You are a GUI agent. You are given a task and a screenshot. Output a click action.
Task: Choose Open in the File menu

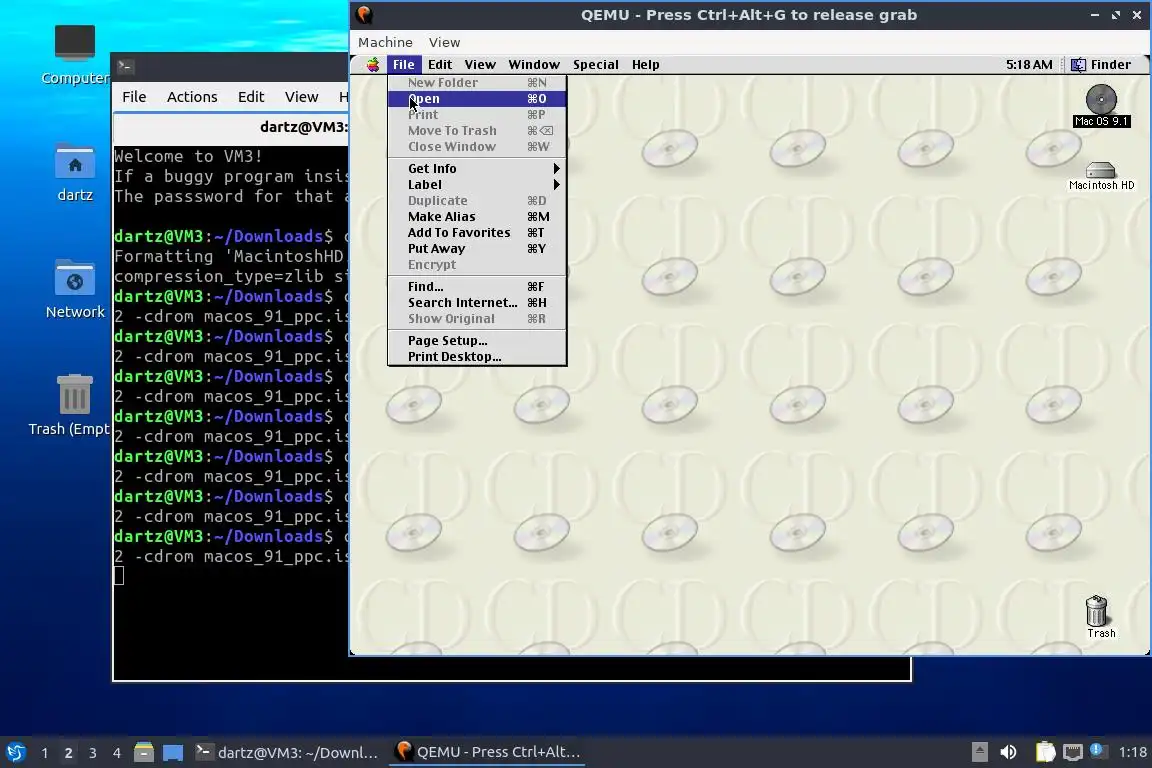[x=477, y=98]
